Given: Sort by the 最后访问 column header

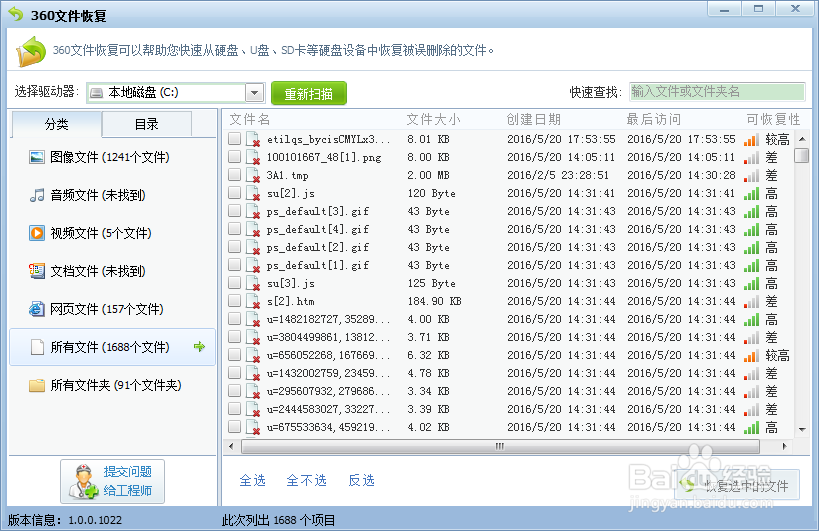Looking at the screenshot, I should 653,120.
